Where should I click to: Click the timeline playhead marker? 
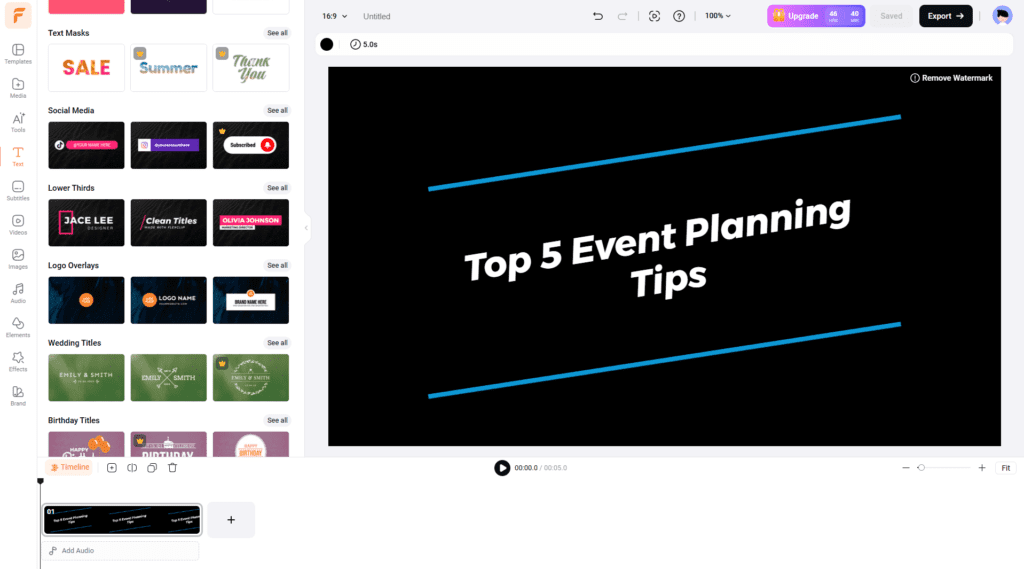[x=40, y=481]
